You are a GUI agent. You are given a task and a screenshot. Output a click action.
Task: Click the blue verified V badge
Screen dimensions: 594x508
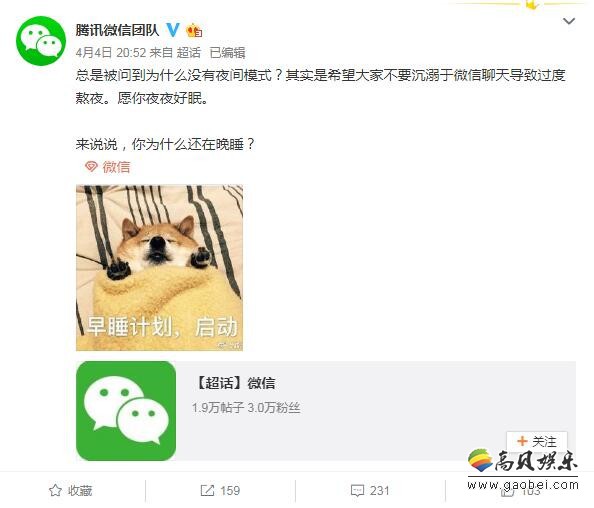(x=173, y=30)
